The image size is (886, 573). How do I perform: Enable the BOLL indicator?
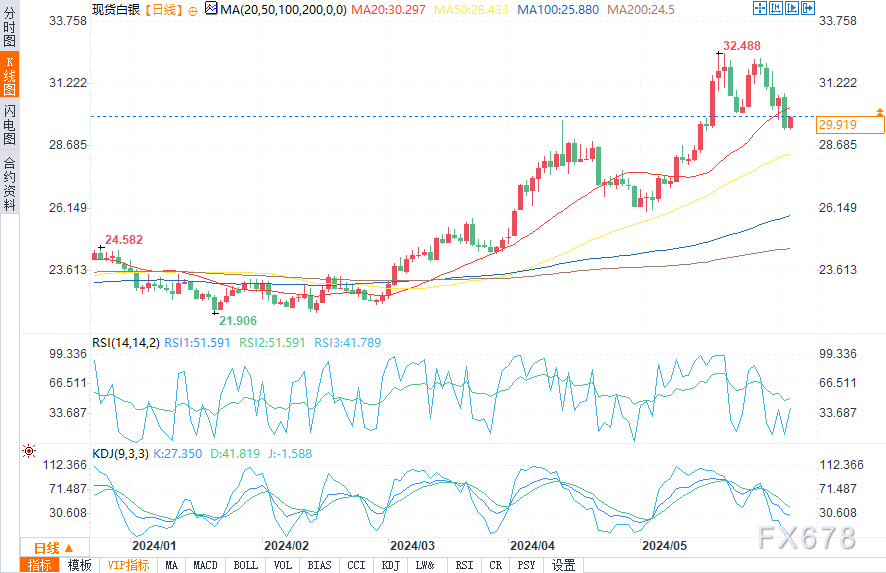tap(245, 565)
